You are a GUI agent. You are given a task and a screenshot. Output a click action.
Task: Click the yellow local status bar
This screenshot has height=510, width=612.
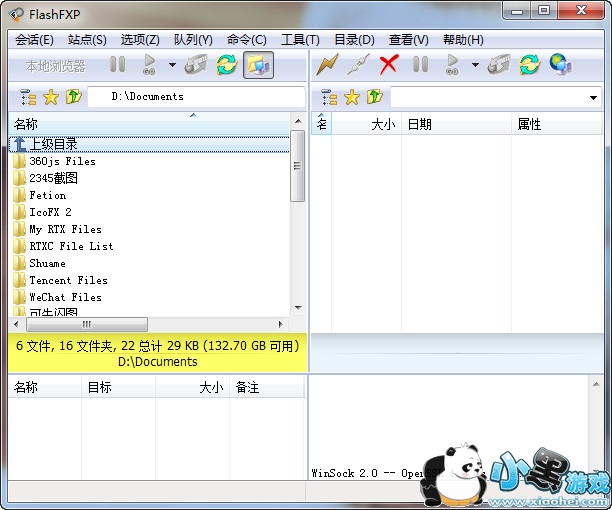158,353
